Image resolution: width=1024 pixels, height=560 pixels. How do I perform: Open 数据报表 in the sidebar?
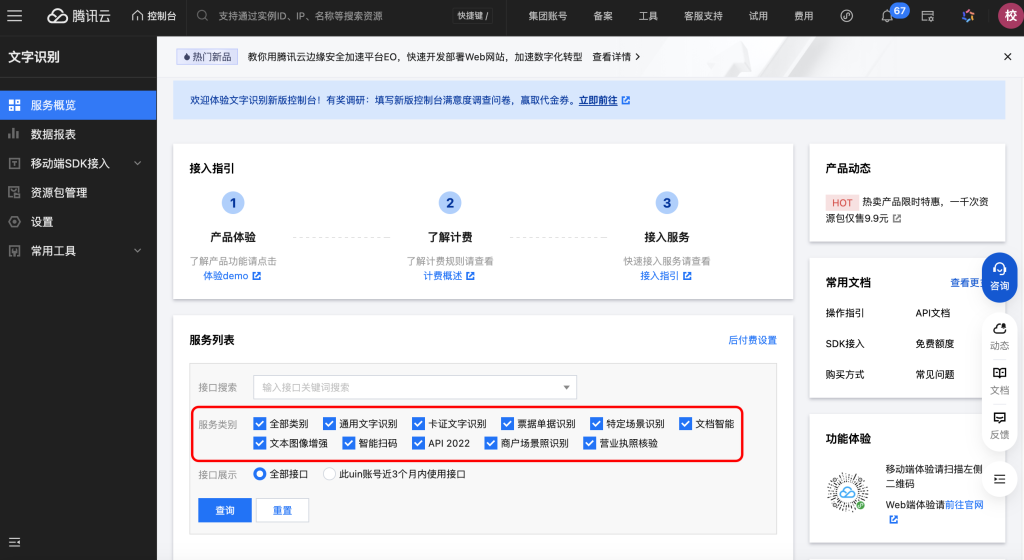53,134
